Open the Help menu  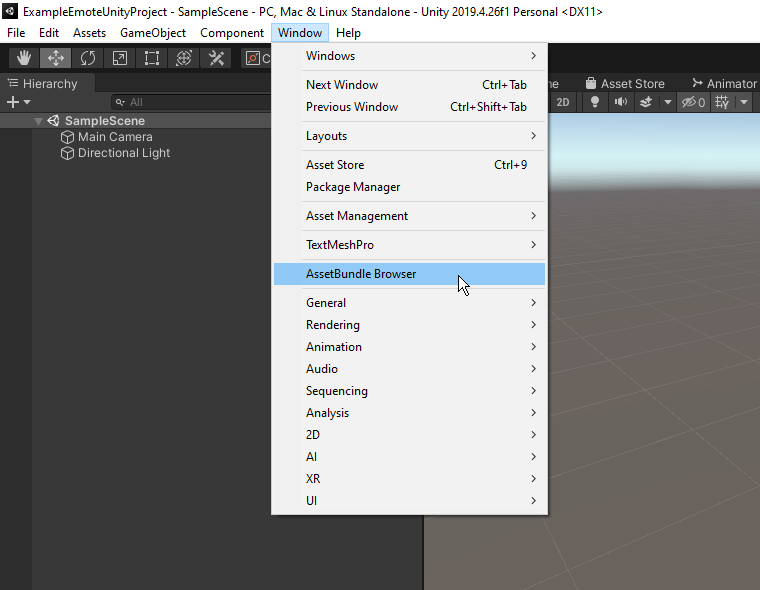point(348,33)
